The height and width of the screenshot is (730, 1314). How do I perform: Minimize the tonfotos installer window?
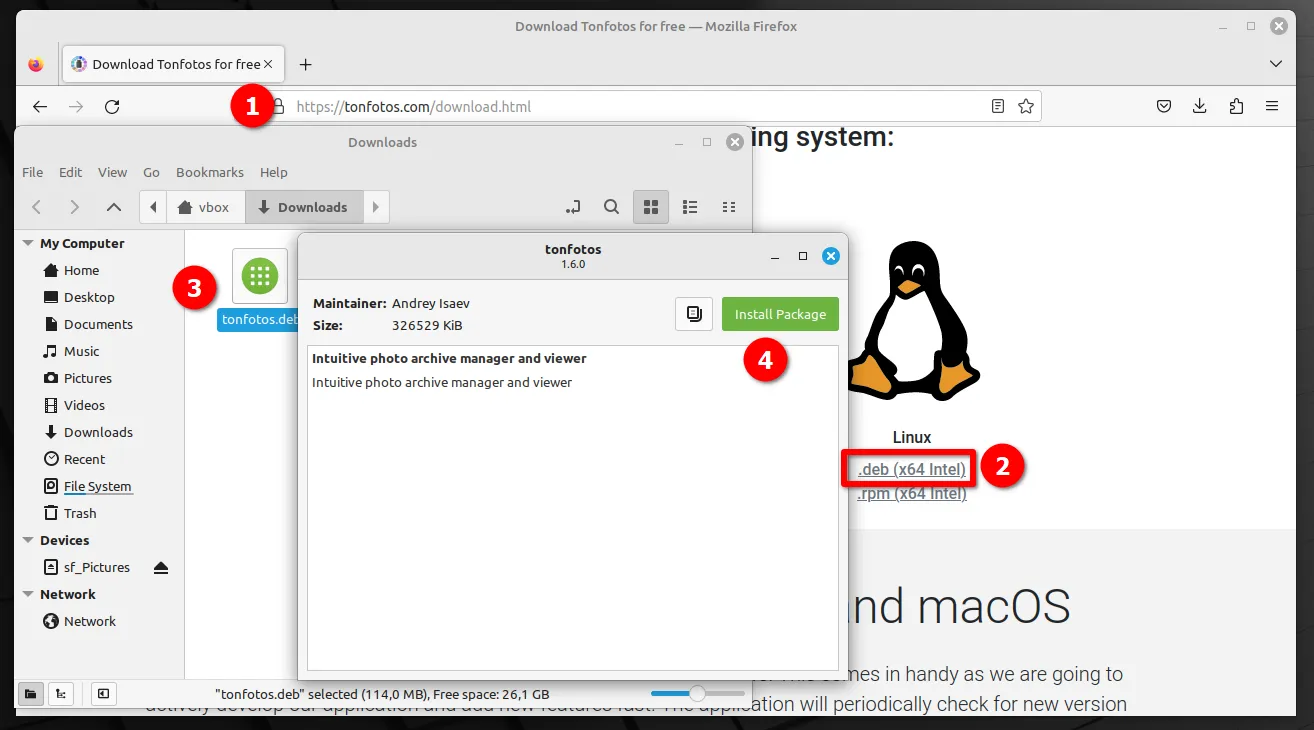pyautogui.click(x=775, y=257)
